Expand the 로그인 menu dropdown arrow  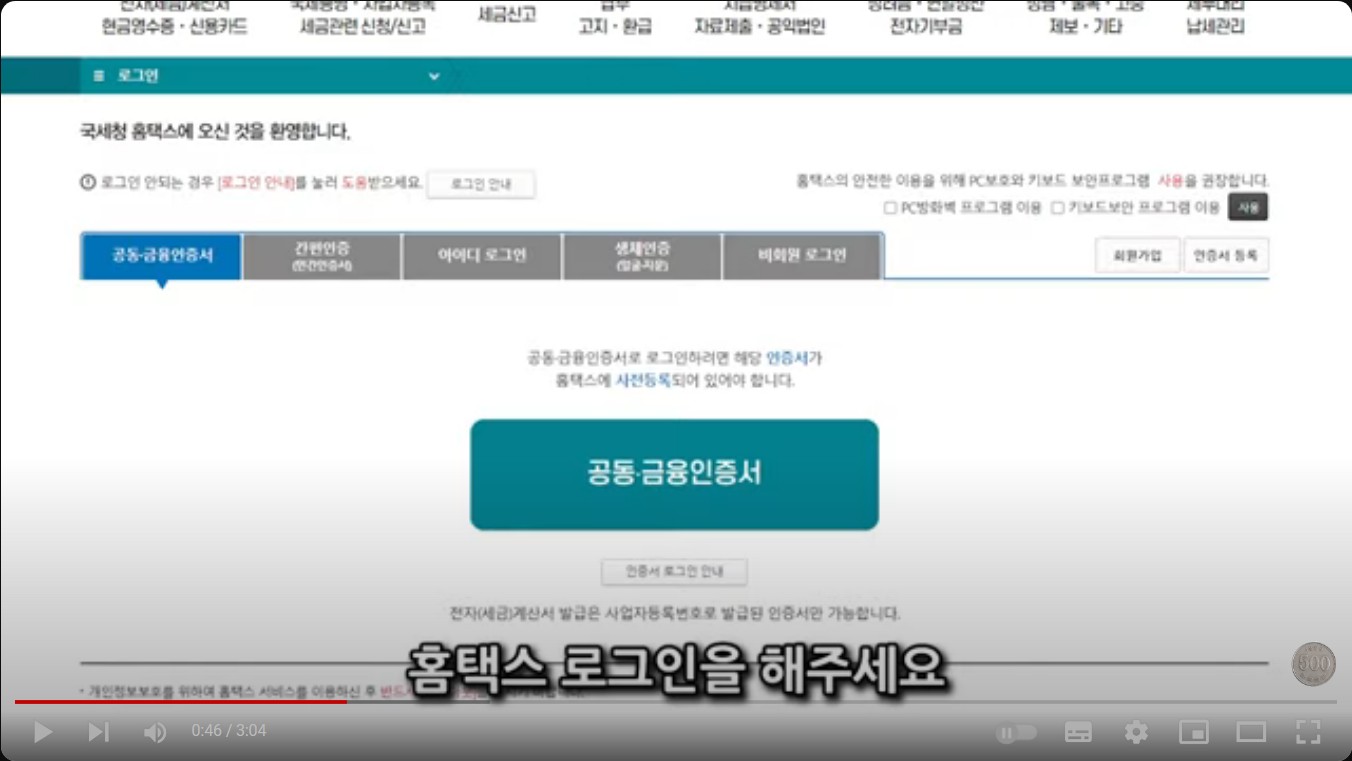pos(434,76)
